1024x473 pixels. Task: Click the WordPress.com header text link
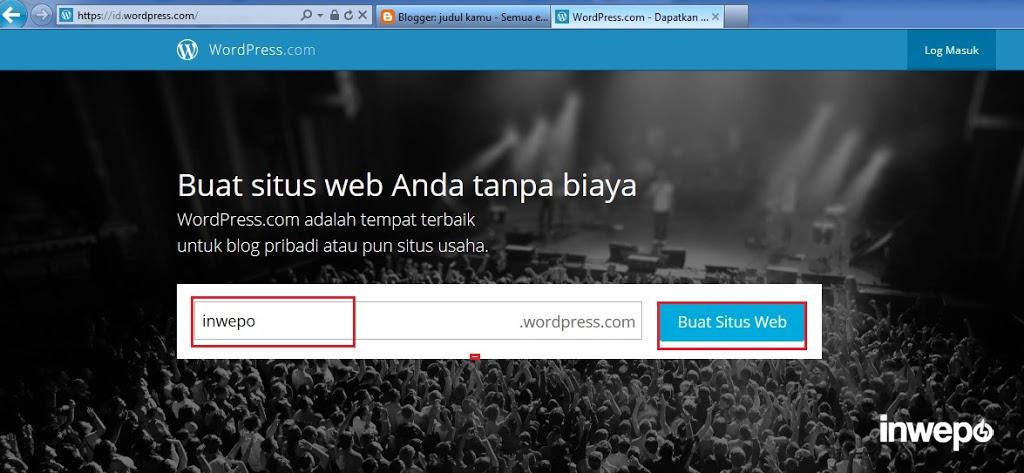pos(262,50)
